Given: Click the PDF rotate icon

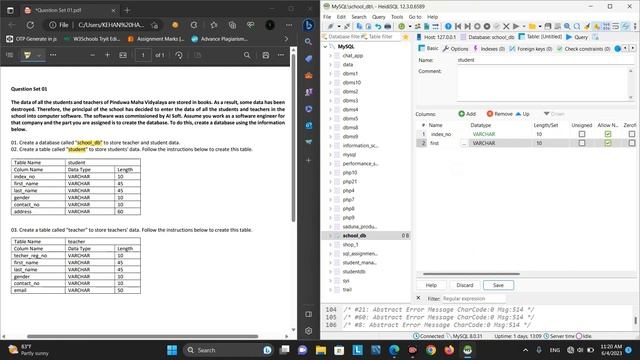Looking at the screenshot, I should [x=179, y=55].
